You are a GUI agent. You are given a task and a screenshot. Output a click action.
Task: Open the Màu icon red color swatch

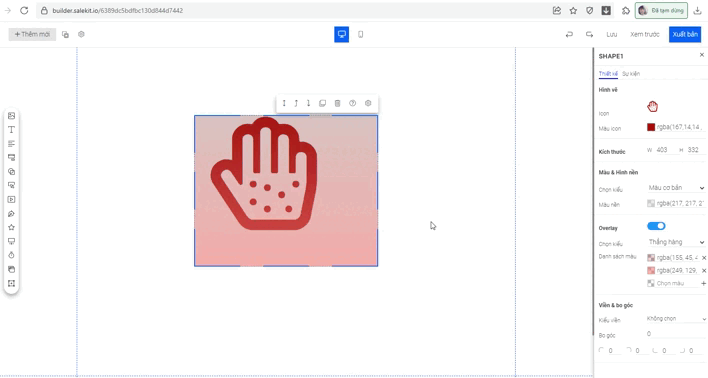[651, 127]
